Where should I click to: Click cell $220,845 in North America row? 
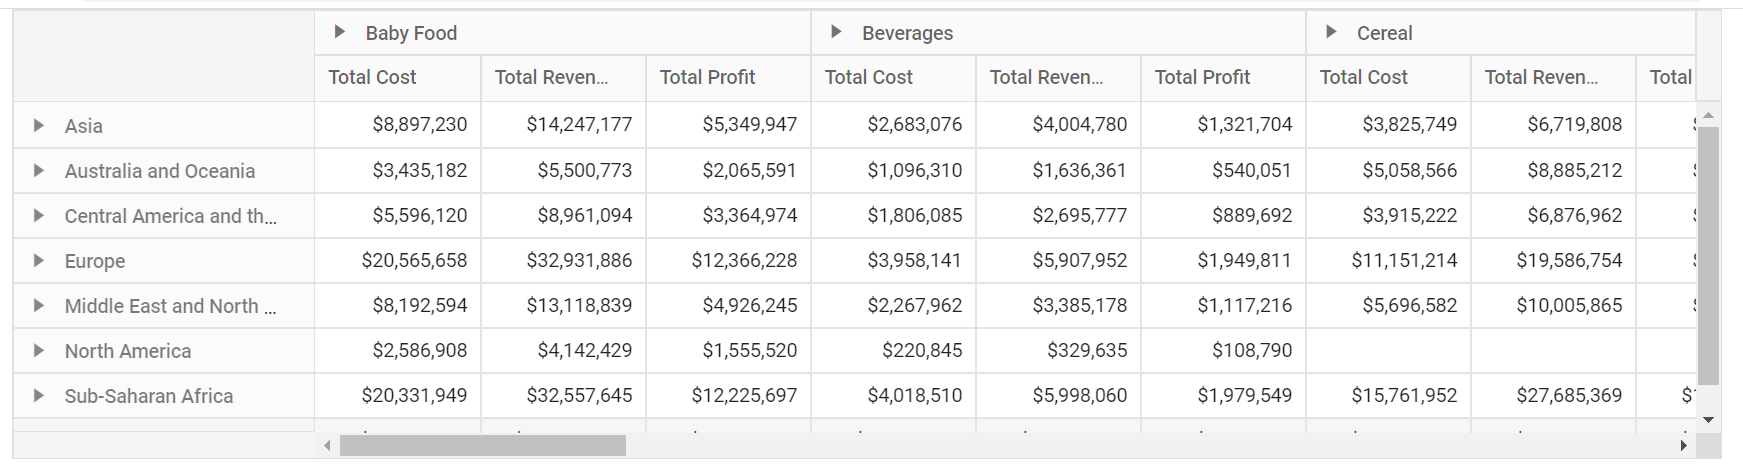[893, 350]
